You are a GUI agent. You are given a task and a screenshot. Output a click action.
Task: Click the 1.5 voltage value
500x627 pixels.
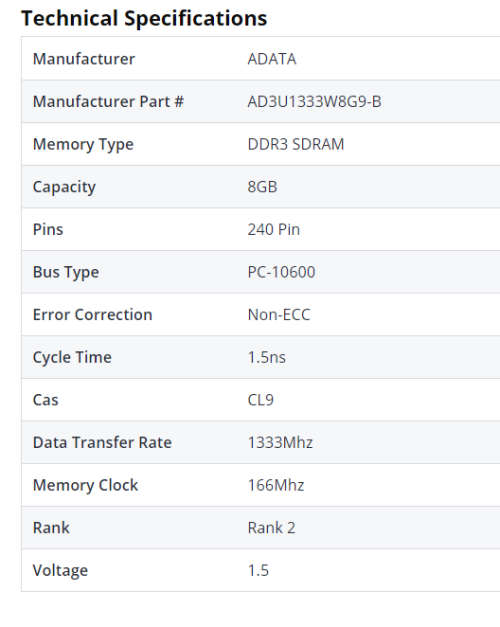(258, 570)
